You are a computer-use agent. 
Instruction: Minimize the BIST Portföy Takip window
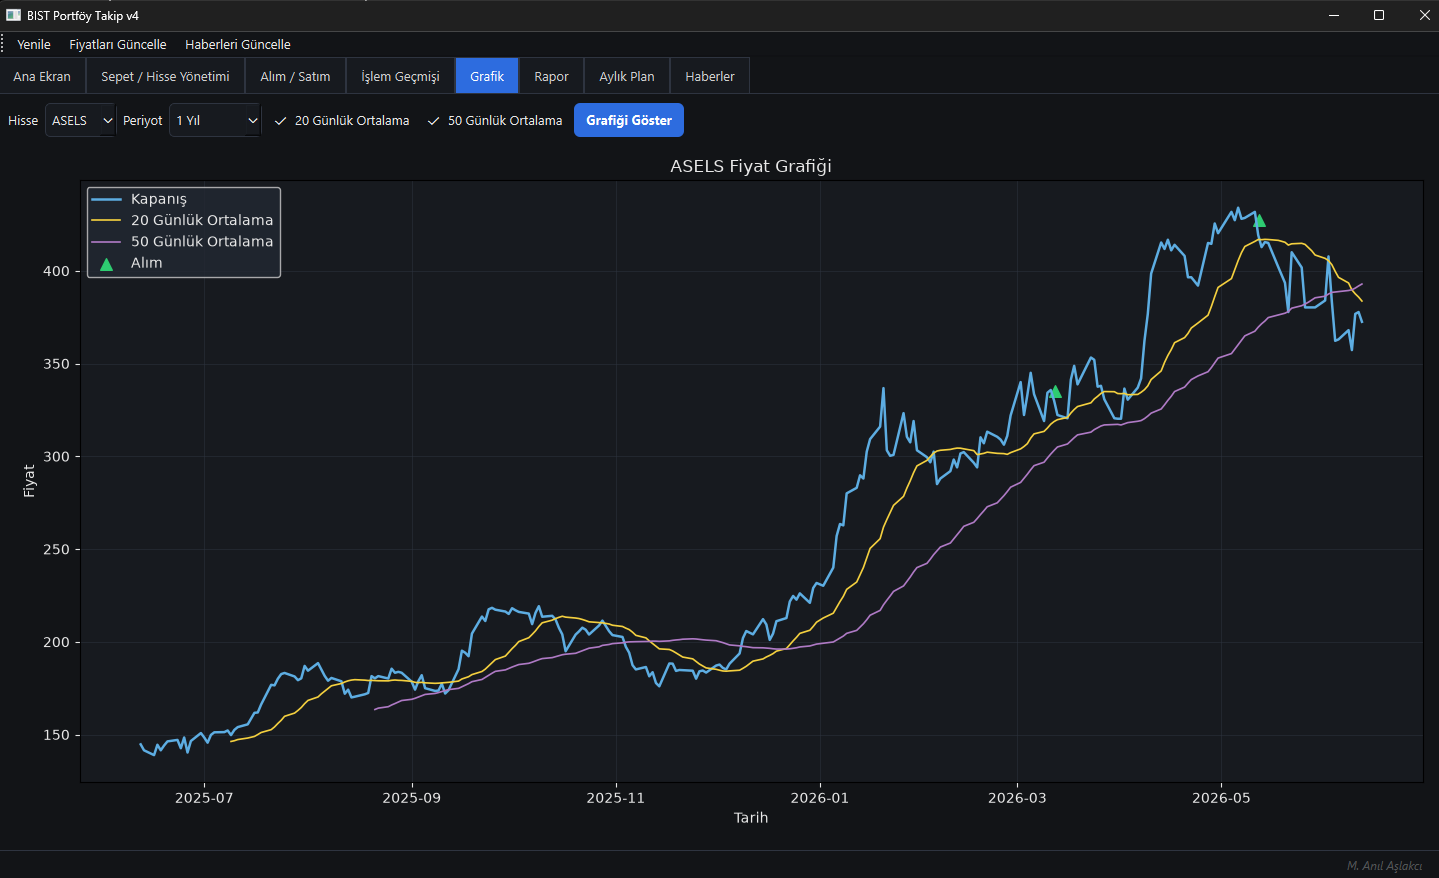1334,15
